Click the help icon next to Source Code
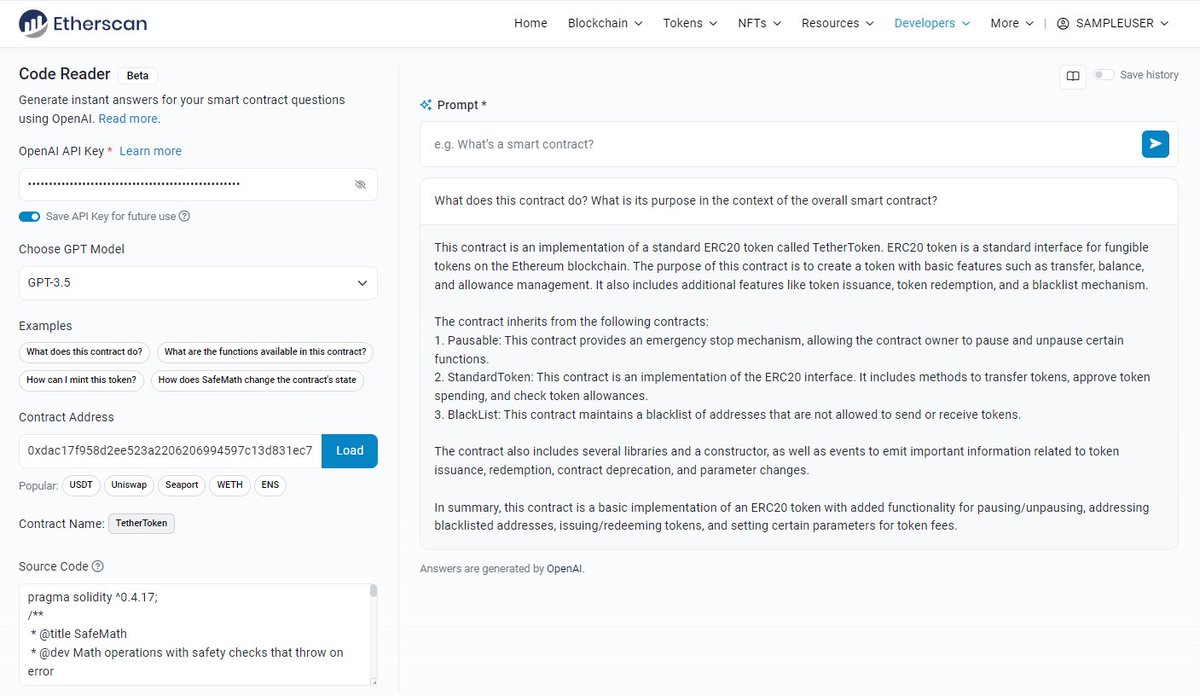This screenshot has height=696, width=1200. (x=98, y=566)
